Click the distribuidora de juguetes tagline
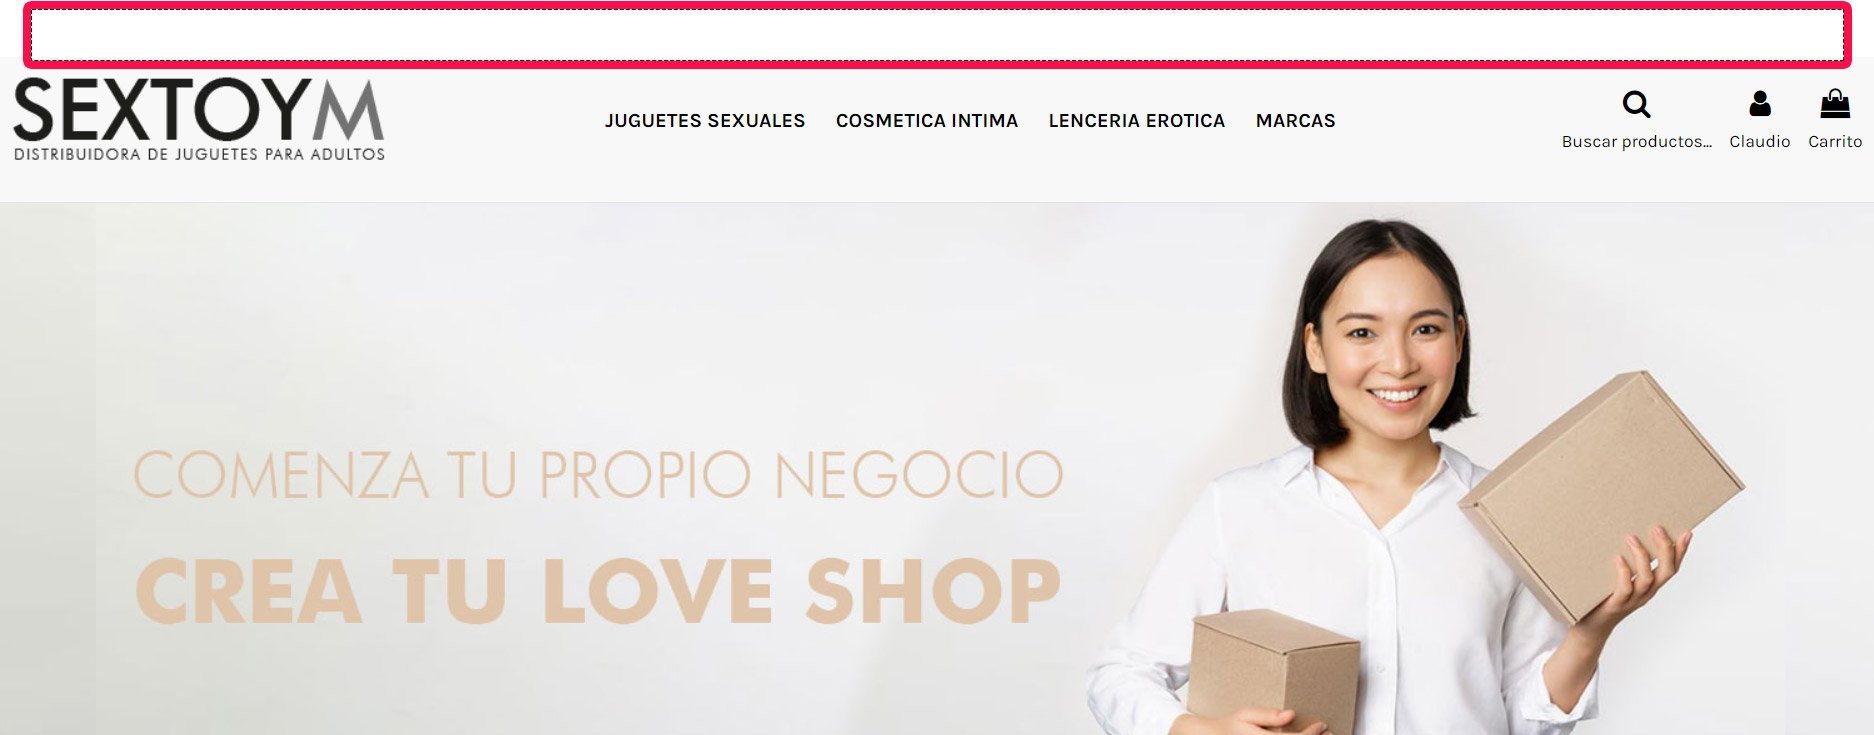The height and width of the screenshot is (735, 1874). coord(199,154)
